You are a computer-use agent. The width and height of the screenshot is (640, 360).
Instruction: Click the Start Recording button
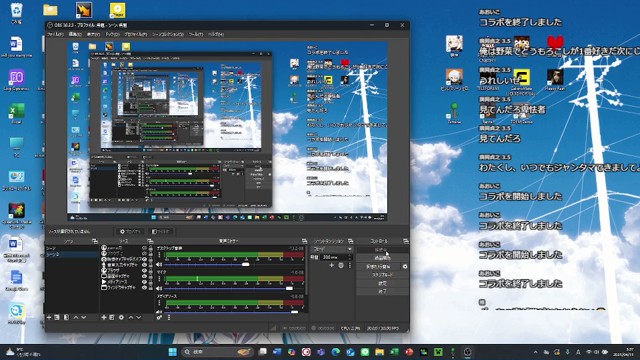382,258
